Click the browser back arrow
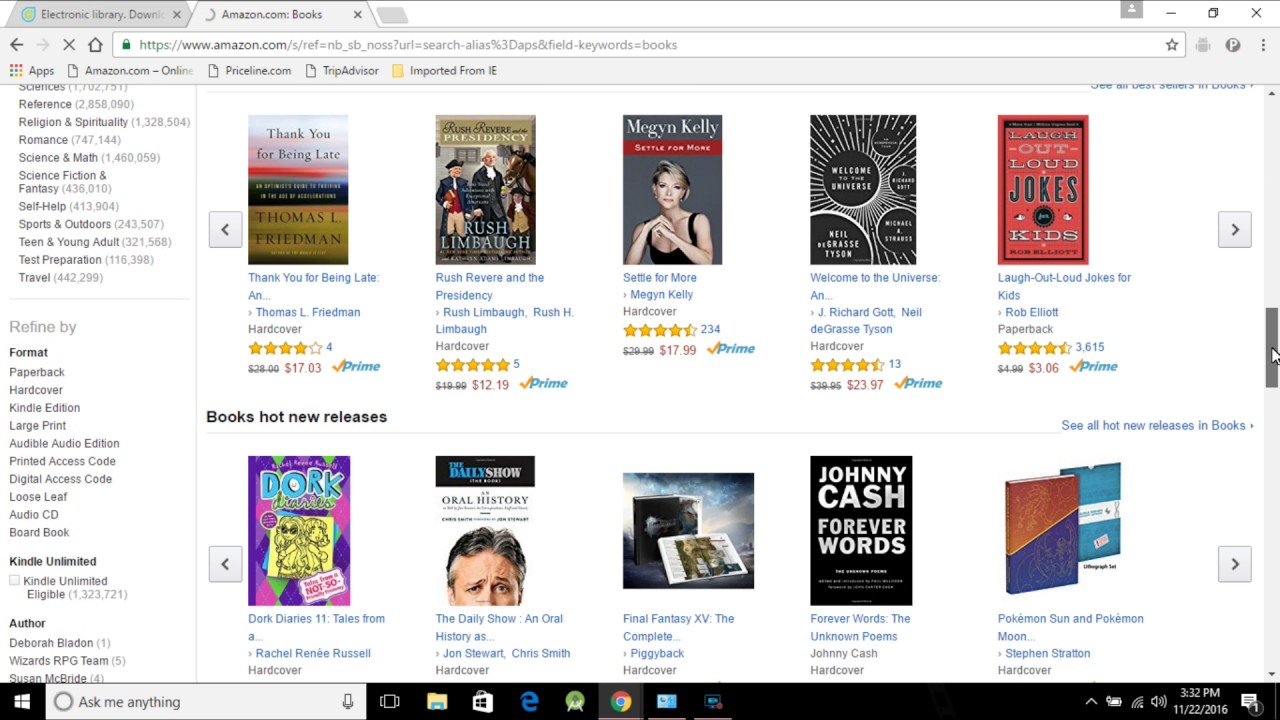The width and height of the screenshot is (1280, 720). coord(16,45)
